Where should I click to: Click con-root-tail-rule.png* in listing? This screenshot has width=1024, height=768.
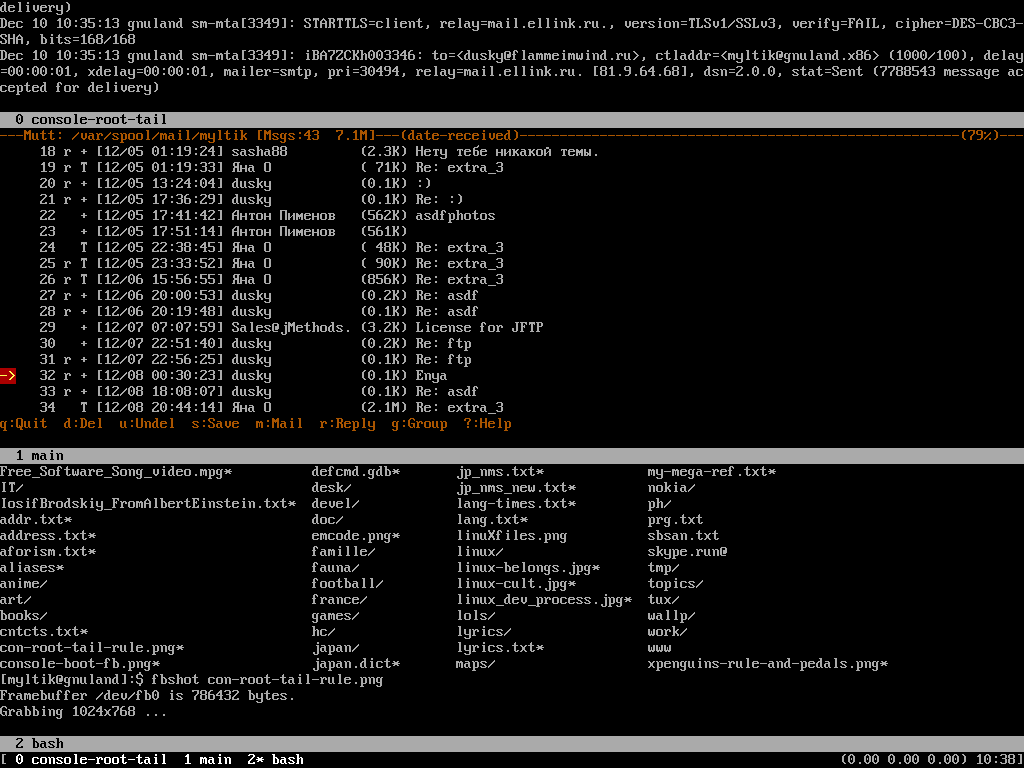[92, 648]
